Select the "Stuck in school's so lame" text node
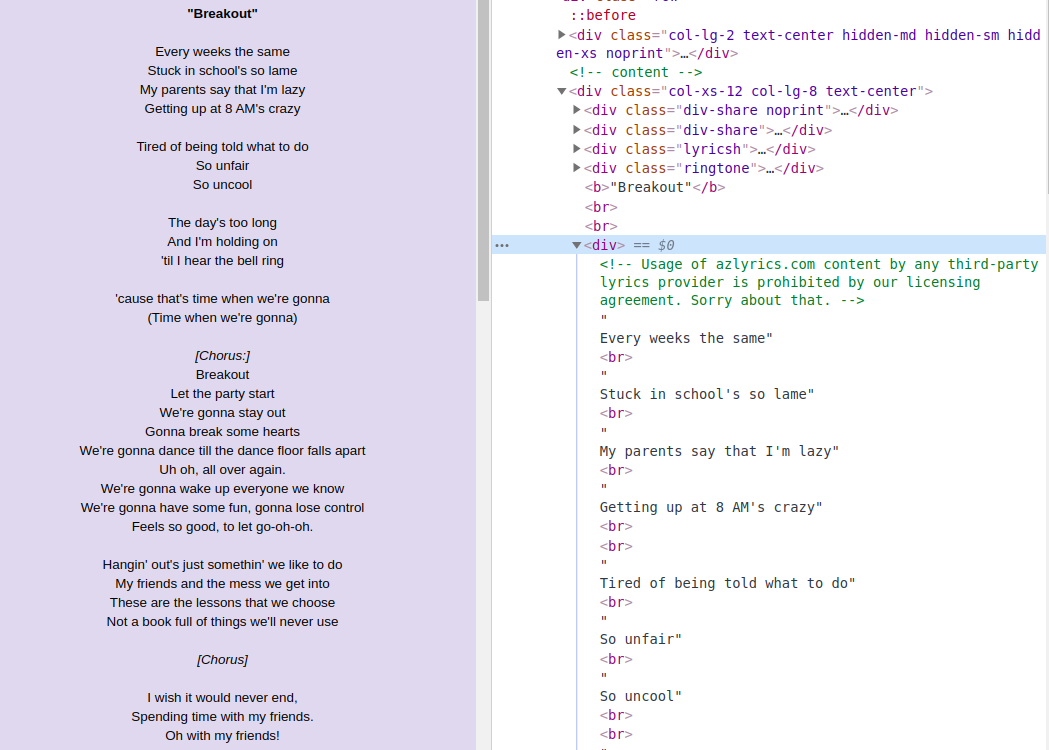This screenshot has height=750, width=1049. tap(706, 394)
